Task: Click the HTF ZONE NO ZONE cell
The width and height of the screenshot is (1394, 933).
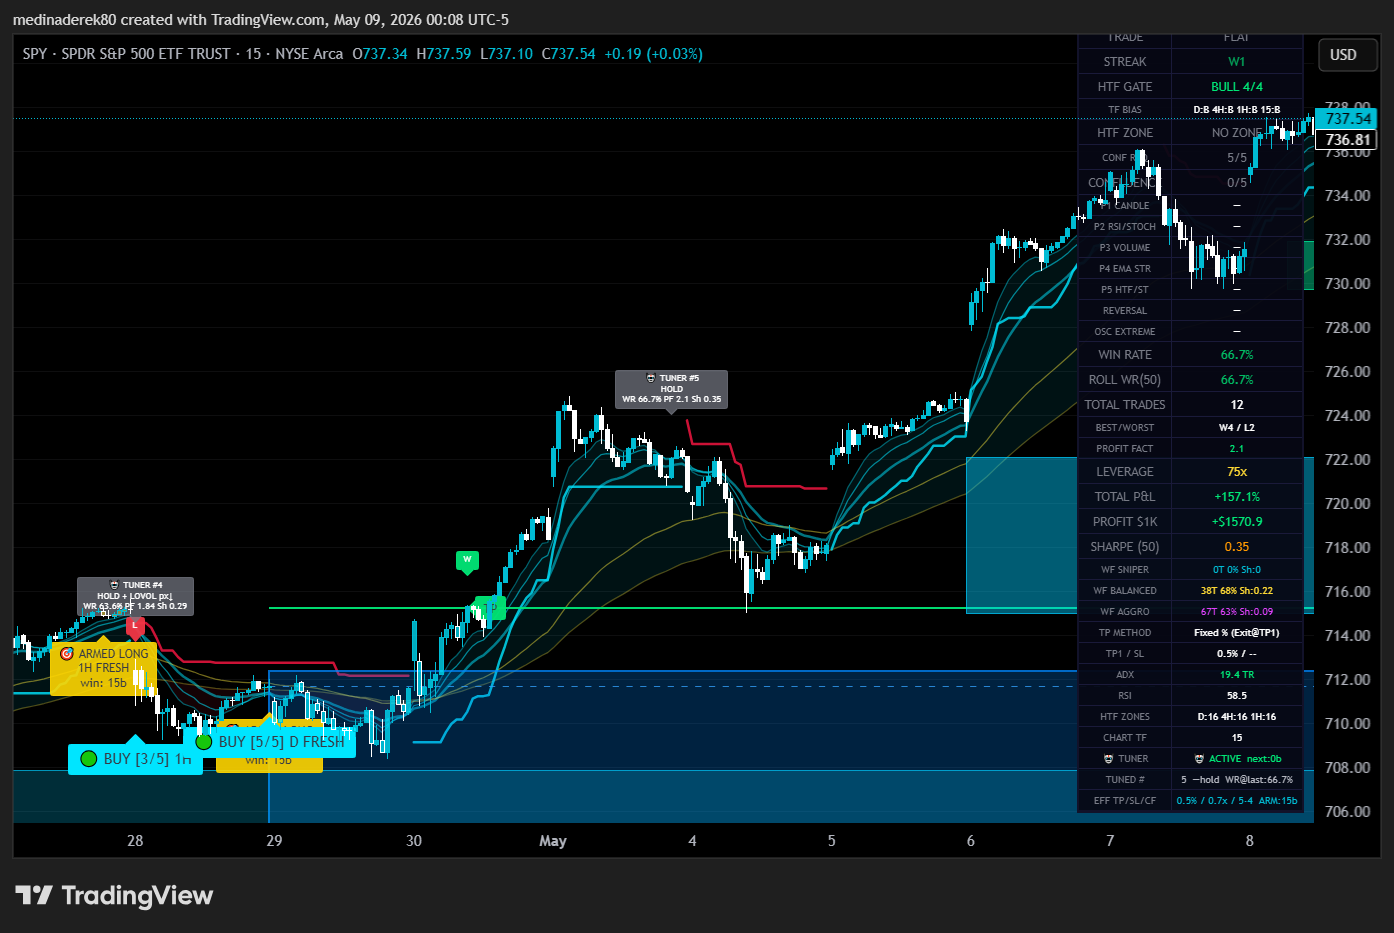Action: coord(1237,133)
